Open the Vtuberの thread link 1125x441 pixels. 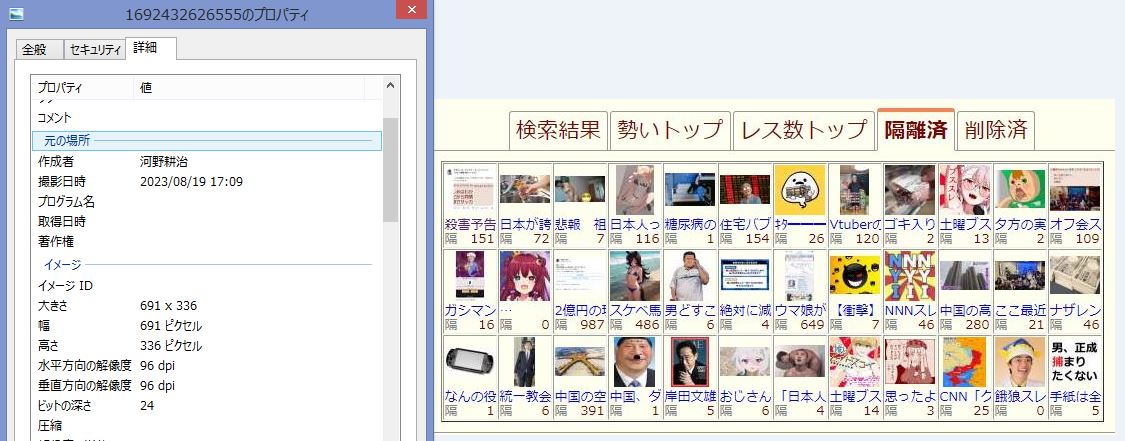click(x=854, y=224)
